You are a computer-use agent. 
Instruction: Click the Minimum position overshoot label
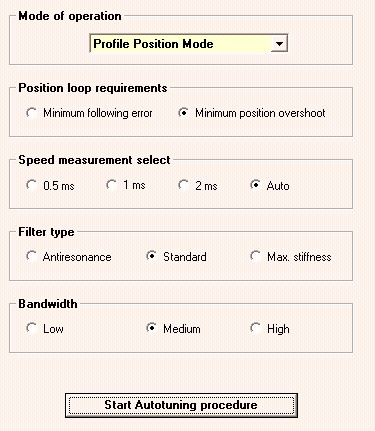[260, 113]
